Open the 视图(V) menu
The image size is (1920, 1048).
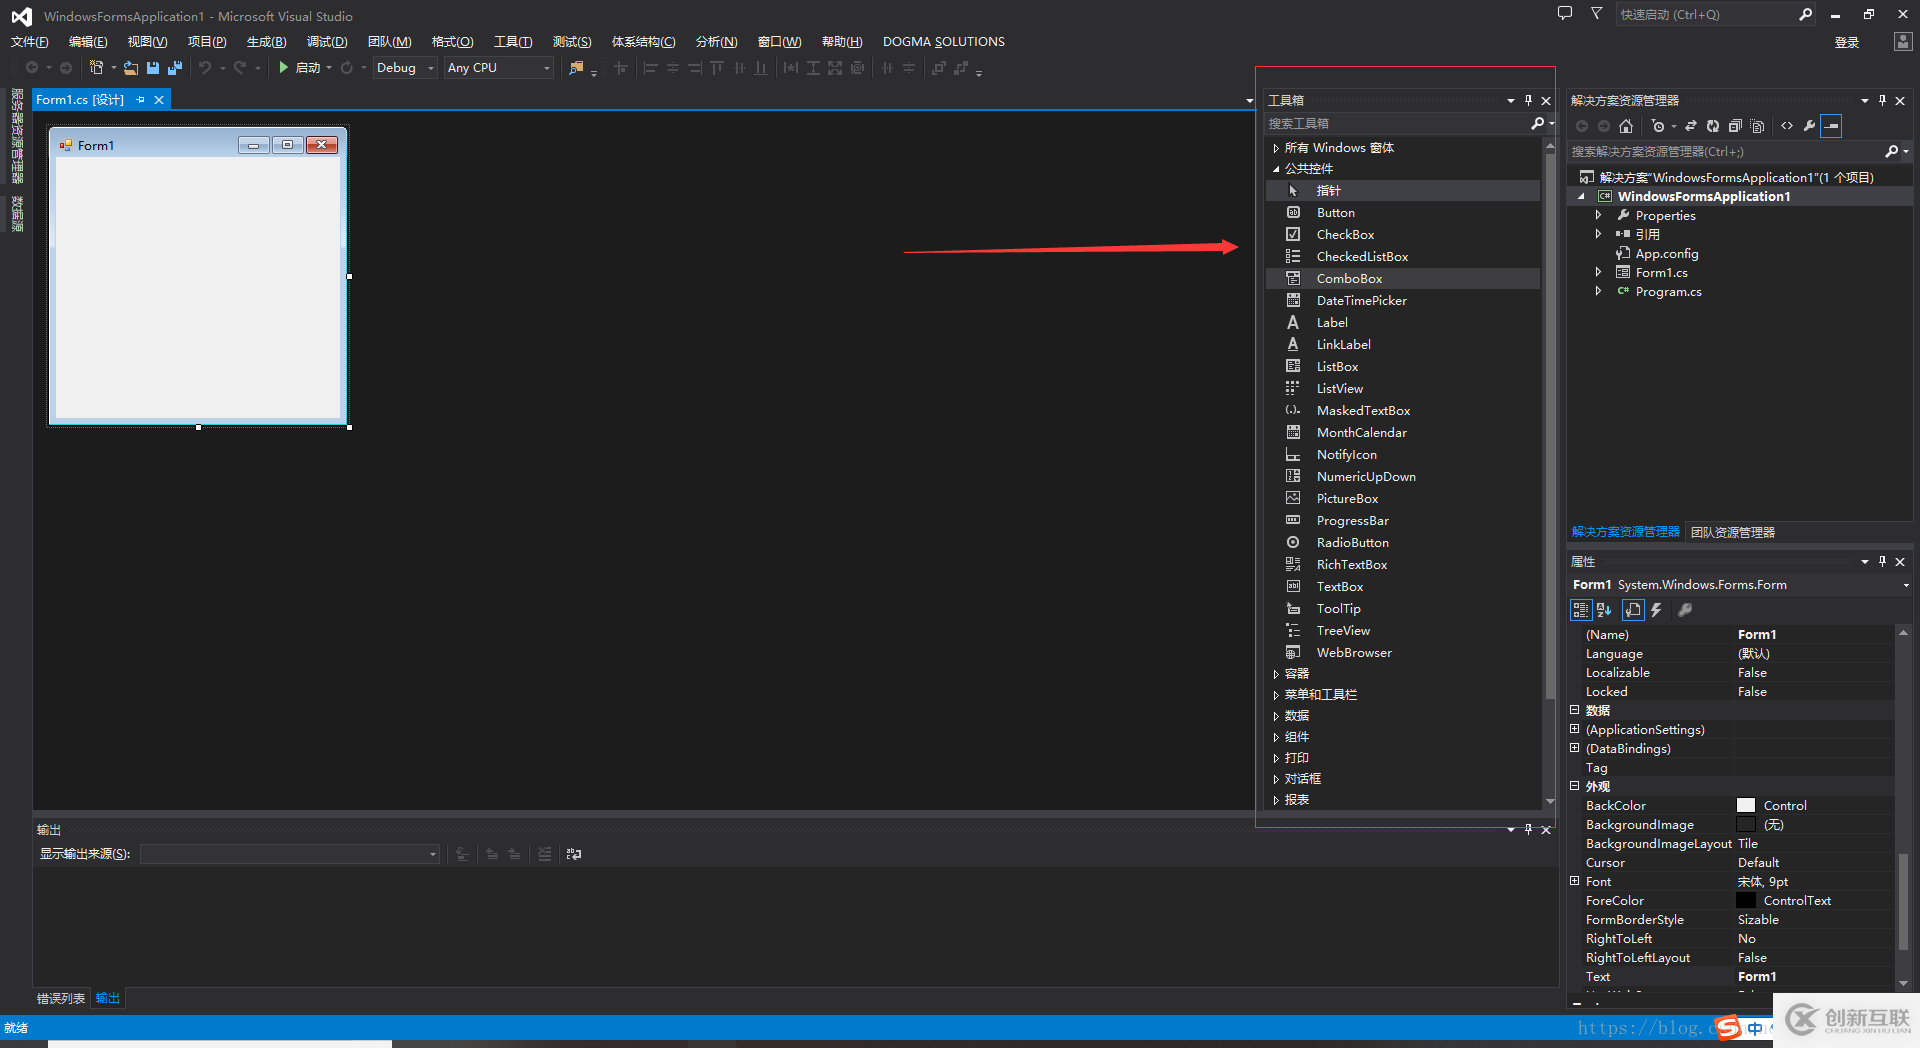tap(147, 41)
